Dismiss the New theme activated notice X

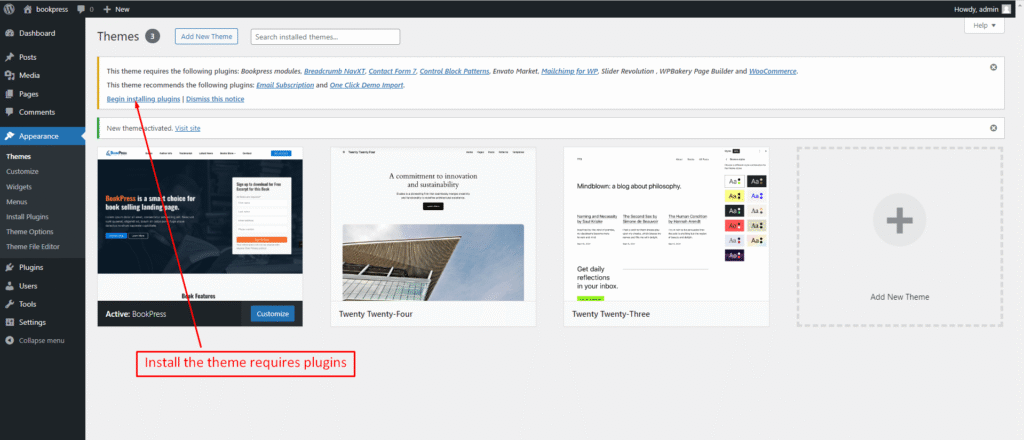(993, 128)
